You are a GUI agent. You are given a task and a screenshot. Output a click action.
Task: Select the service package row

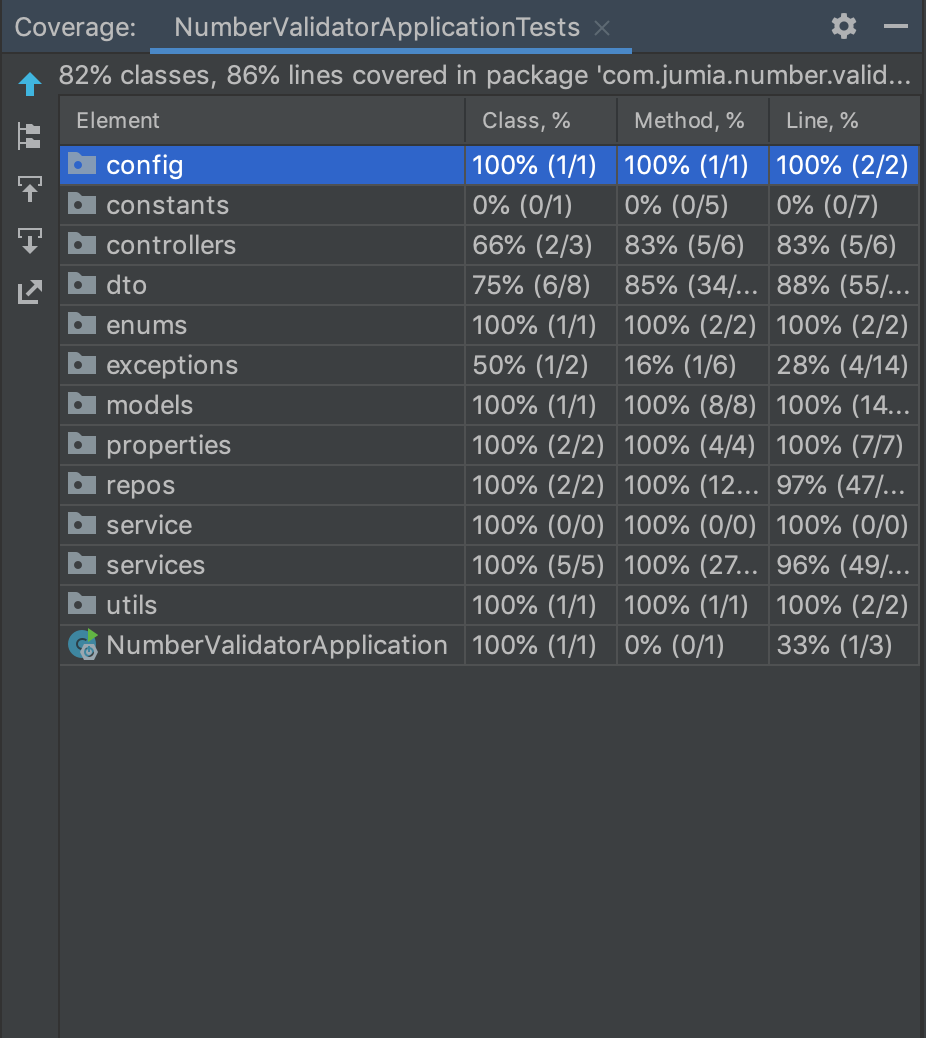[x=489, y=525]
